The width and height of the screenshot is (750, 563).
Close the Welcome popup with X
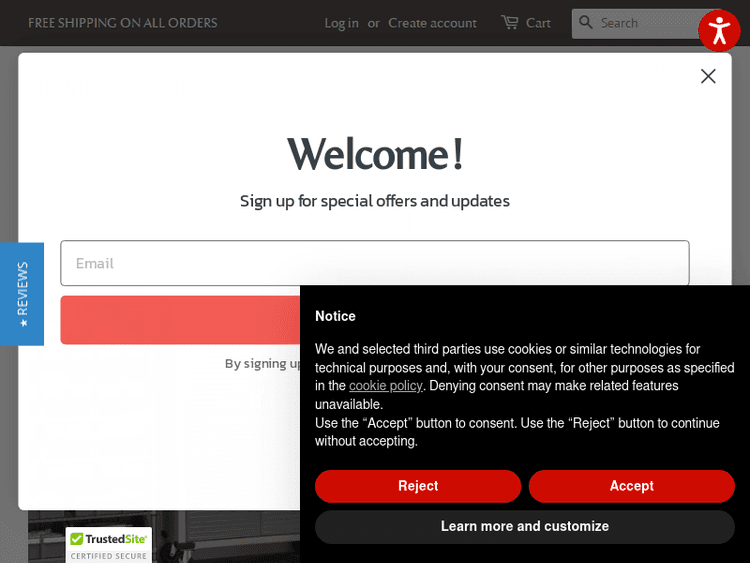point(708,76)
